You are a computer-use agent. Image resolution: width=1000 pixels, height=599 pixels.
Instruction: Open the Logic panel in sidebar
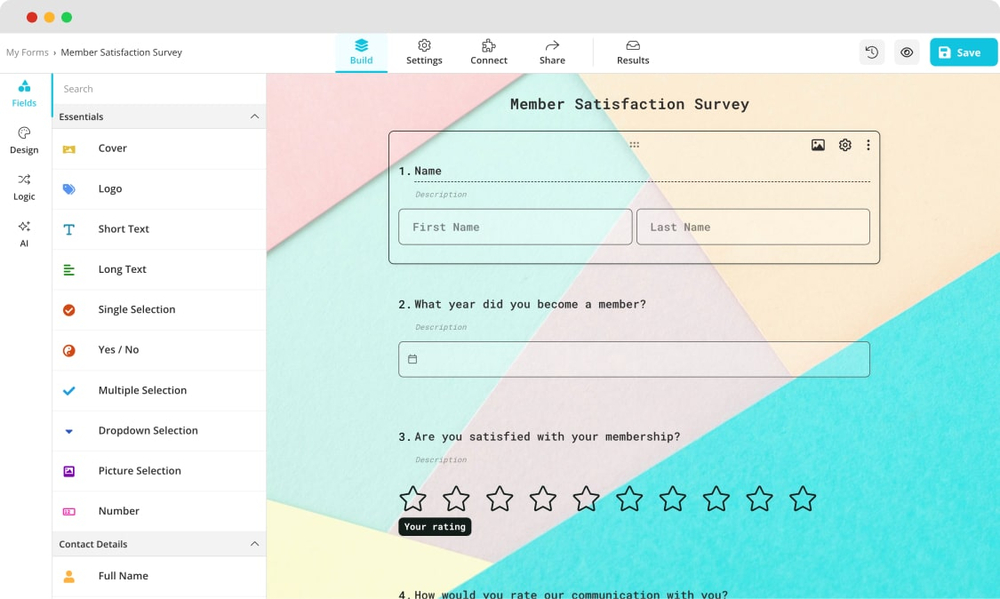click(x=24, y=187)
